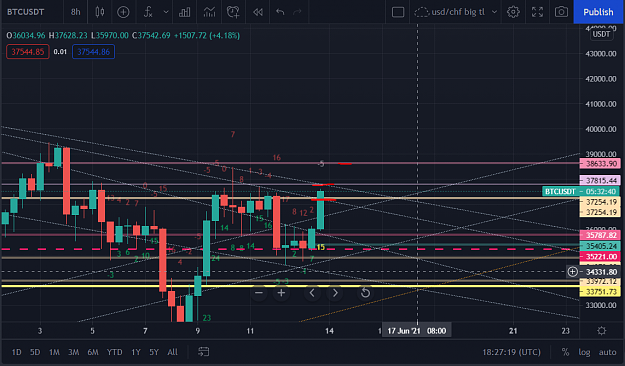Open the BTCUSDT symbol search

tap(26, 12)
